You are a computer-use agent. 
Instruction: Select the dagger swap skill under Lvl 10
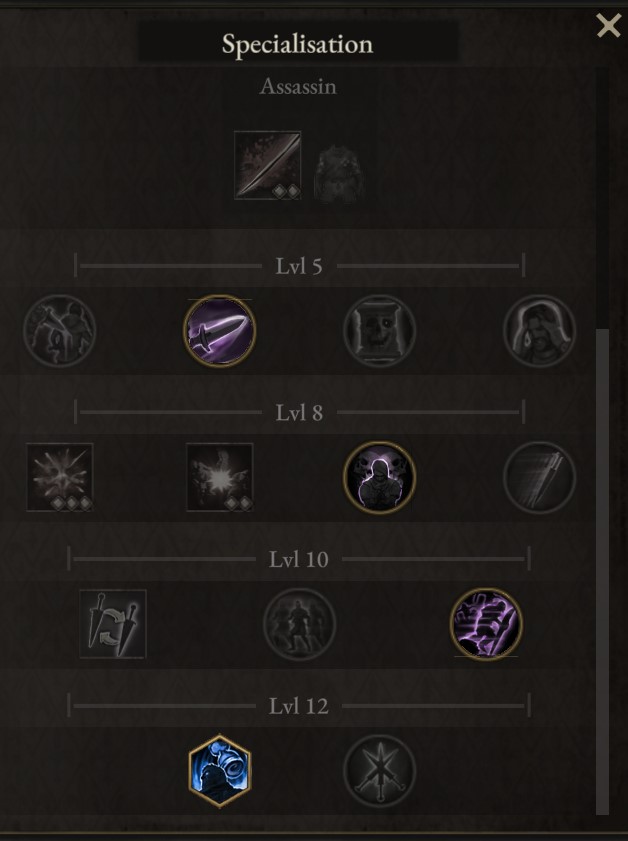113,624
